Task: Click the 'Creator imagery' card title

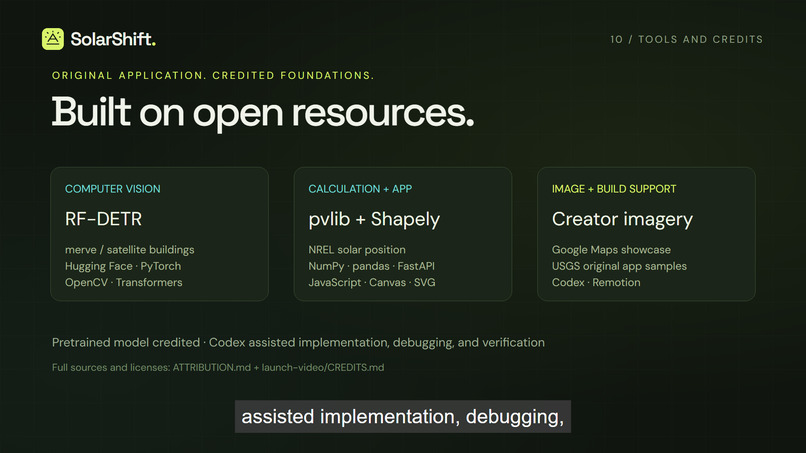Action: tap(622, 220)
